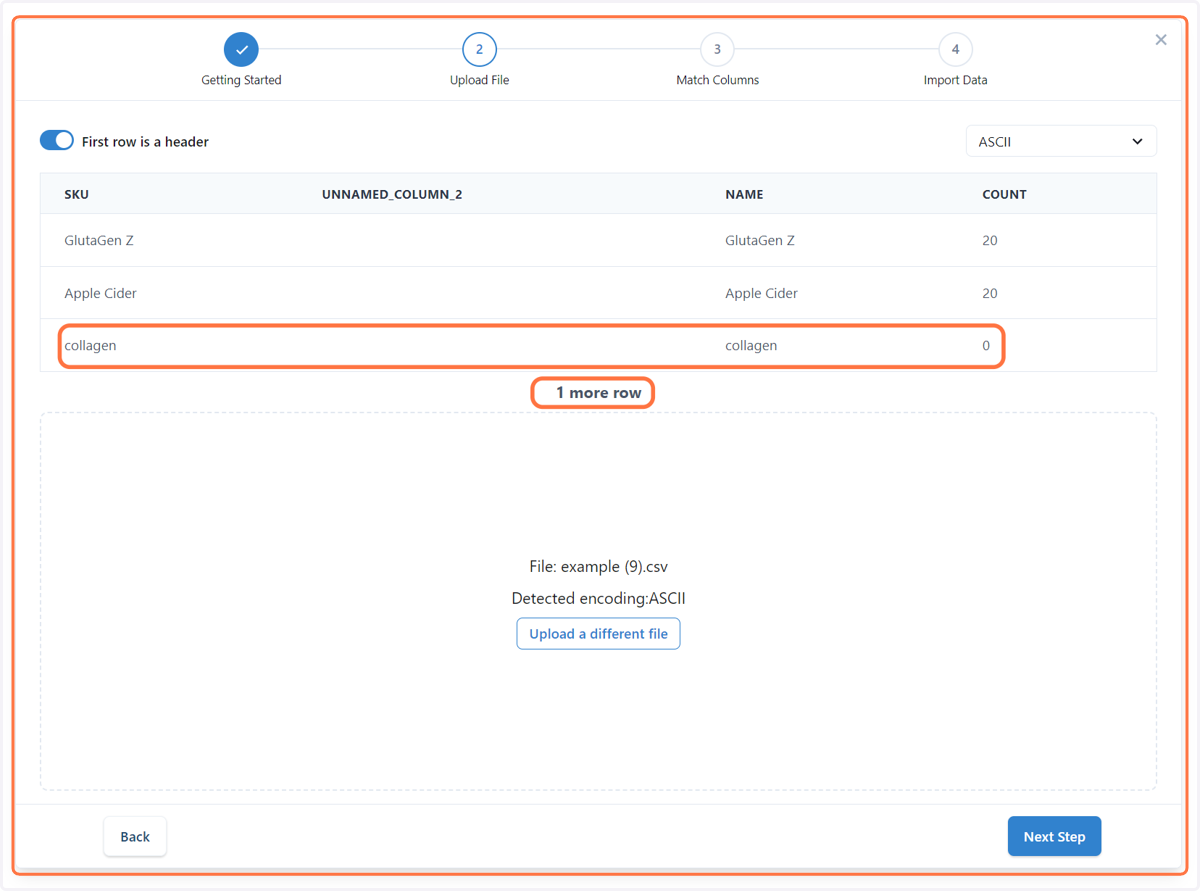The height and width of the screenshot is (891, 1200).
Task: Open the ASCII encoding dropdown
Action: (x=1061, y=141)
